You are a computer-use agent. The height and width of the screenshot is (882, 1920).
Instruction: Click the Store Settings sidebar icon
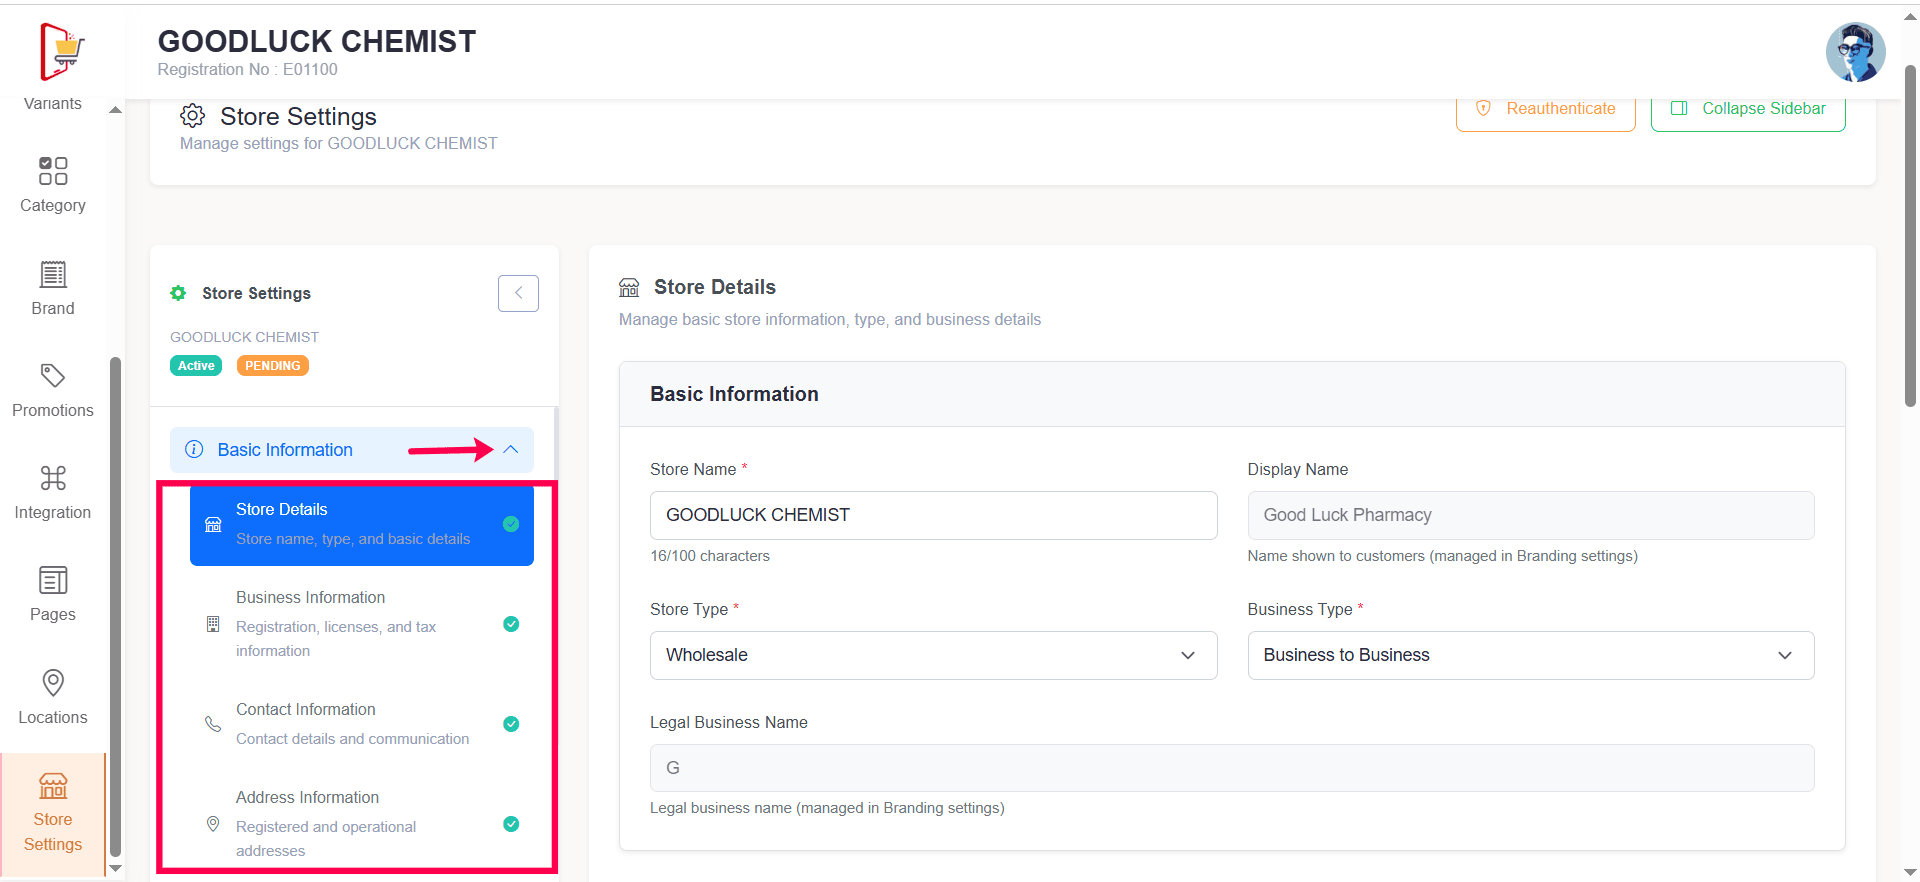pyautogui.click(x=53, y=787)
